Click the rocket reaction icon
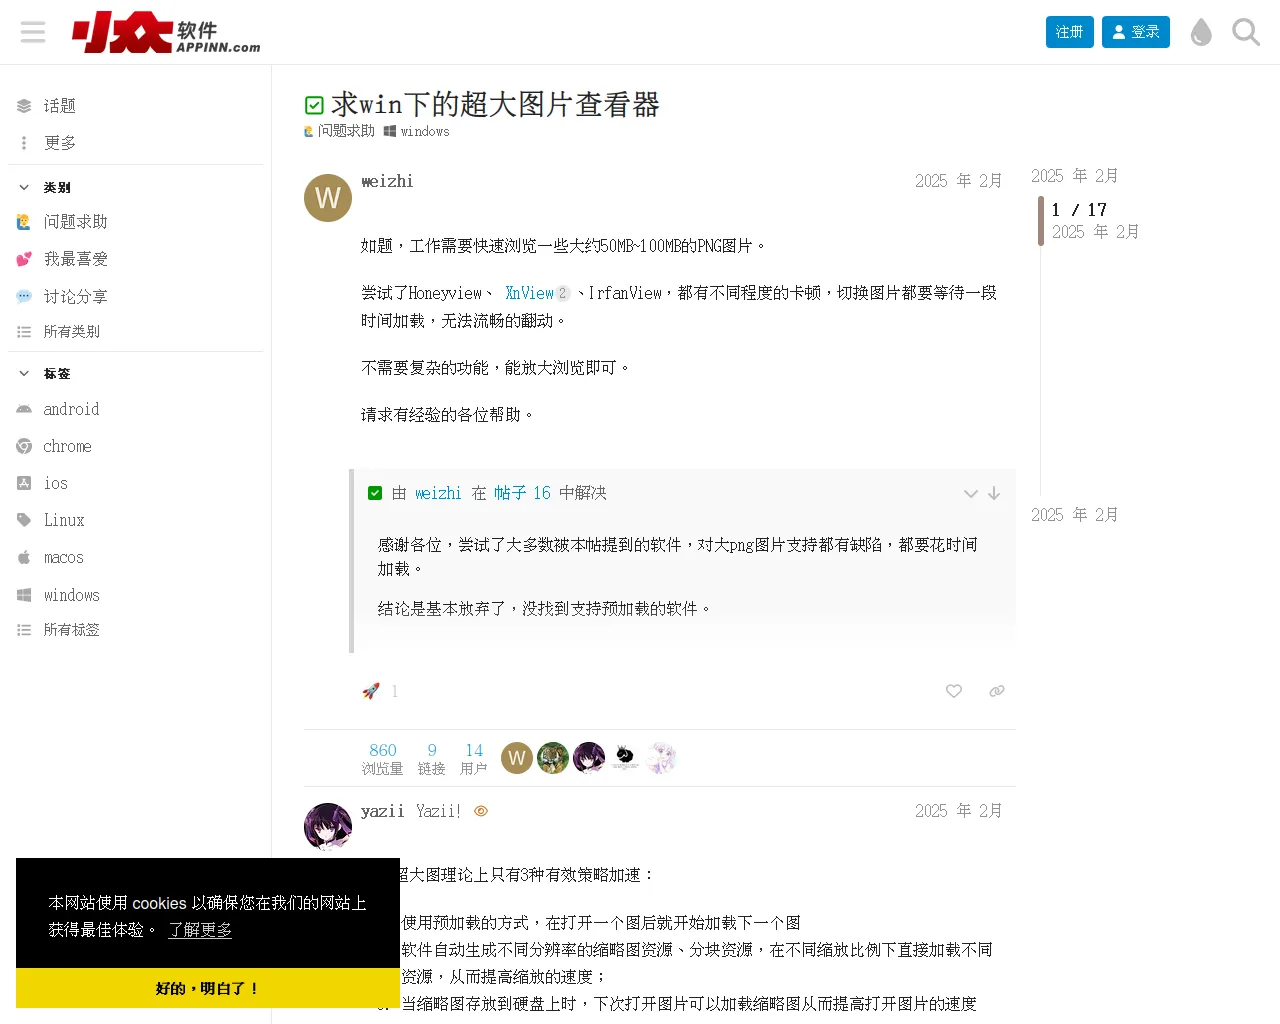1280x1024 pixels. (371, 691)
